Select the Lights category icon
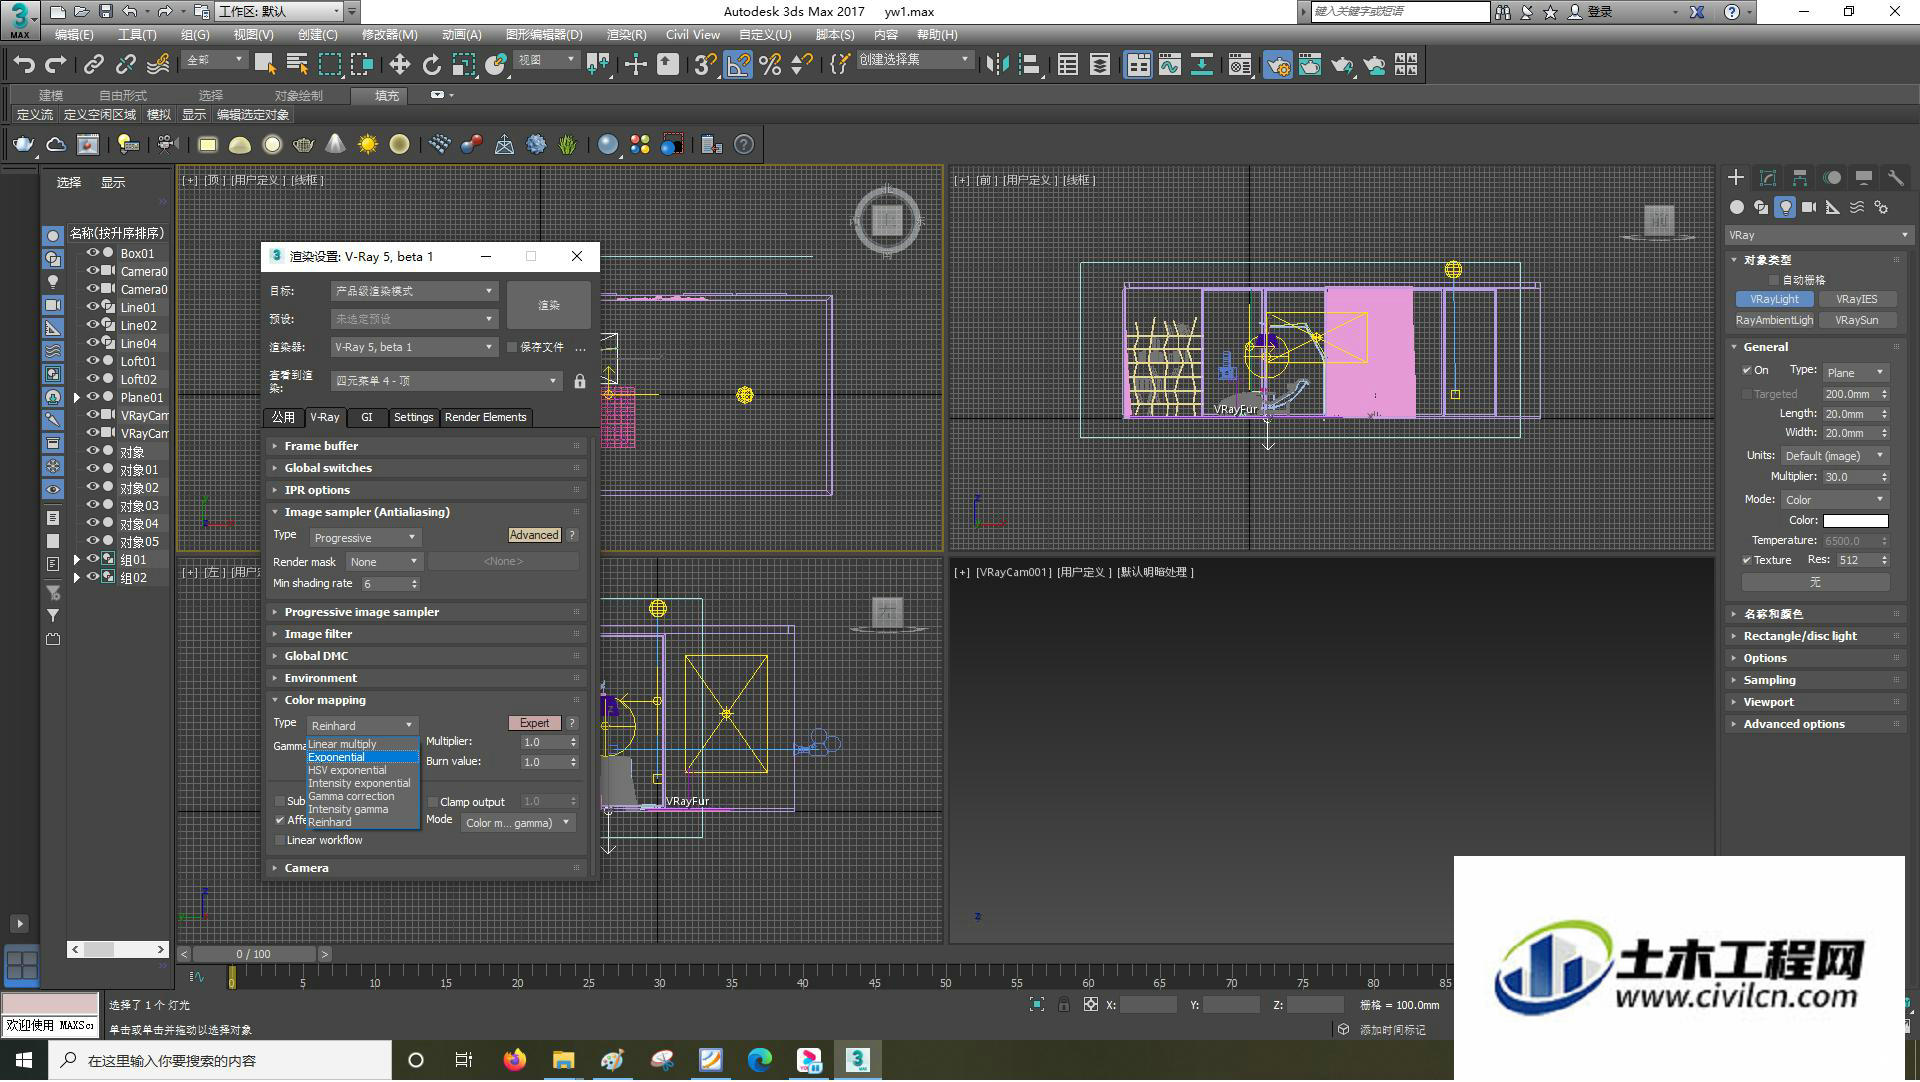 point(1785,207)
